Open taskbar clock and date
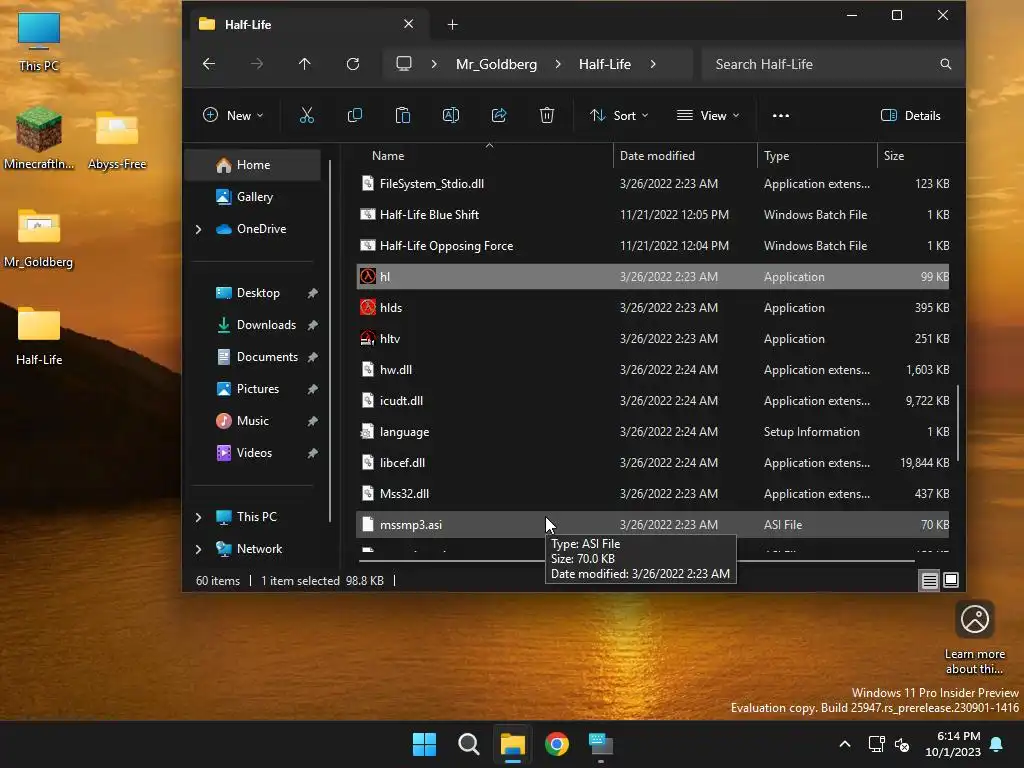Screen dimensions: 1024x768 click(x=953, y=744)
